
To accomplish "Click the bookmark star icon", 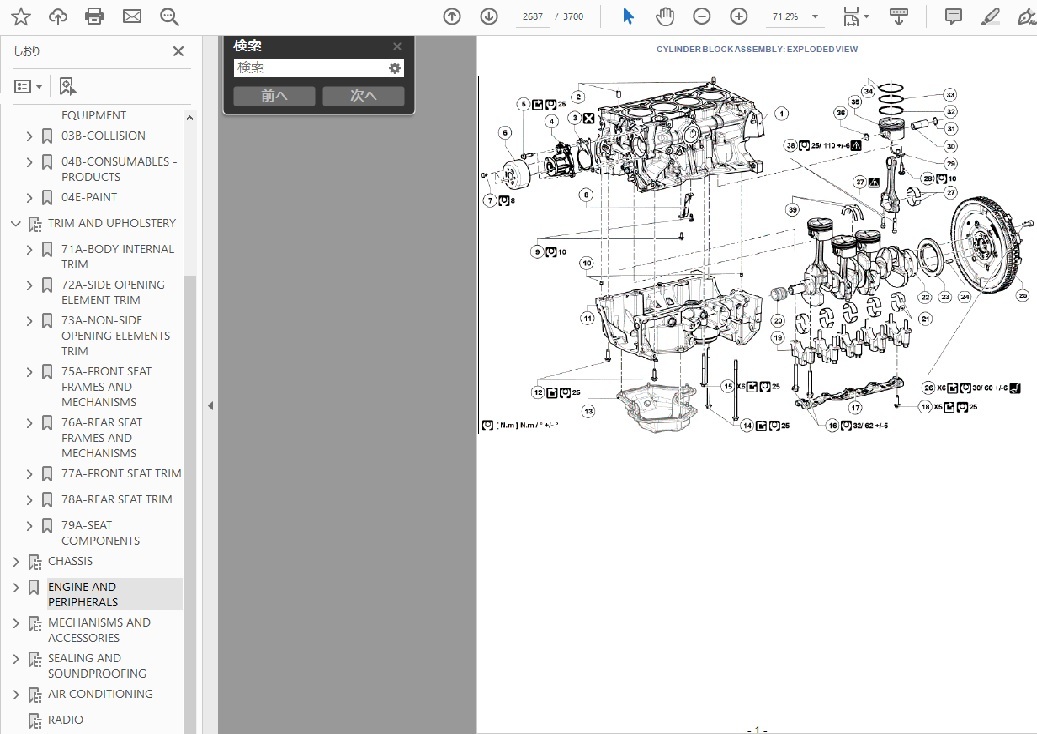I will 21,17.
